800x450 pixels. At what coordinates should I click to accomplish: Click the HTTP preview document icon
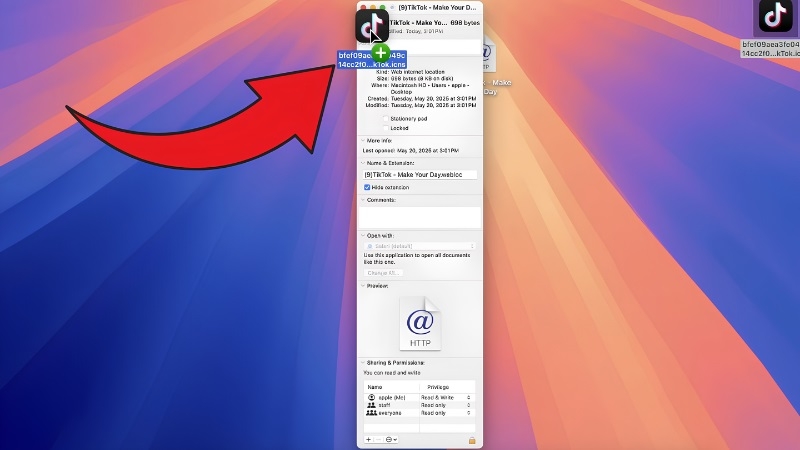[420, 323]
